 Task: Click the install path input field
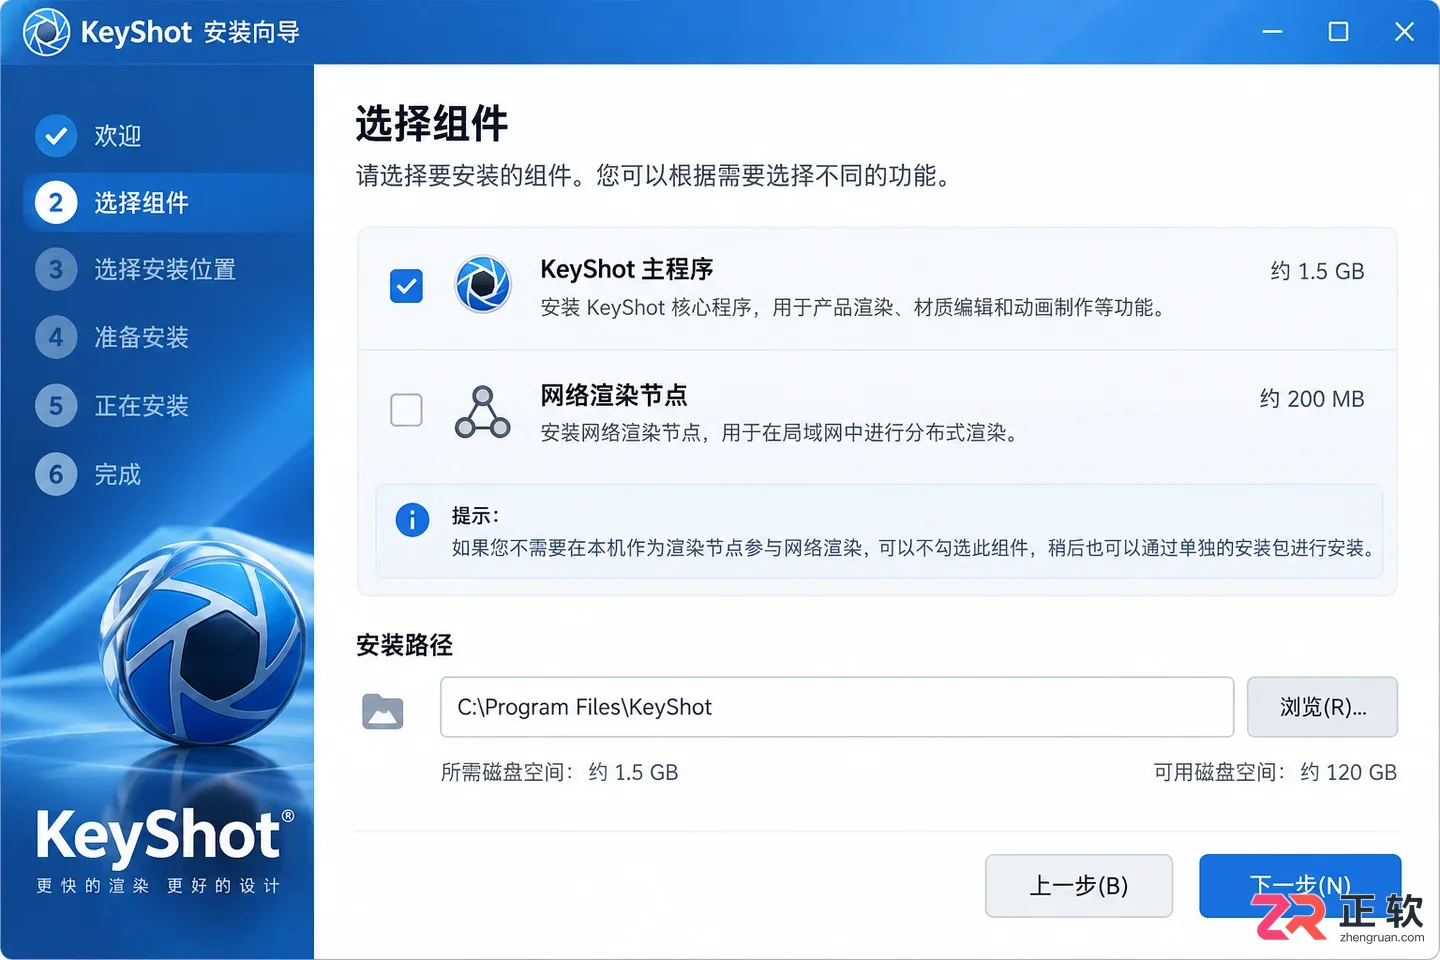click(837, 707)
